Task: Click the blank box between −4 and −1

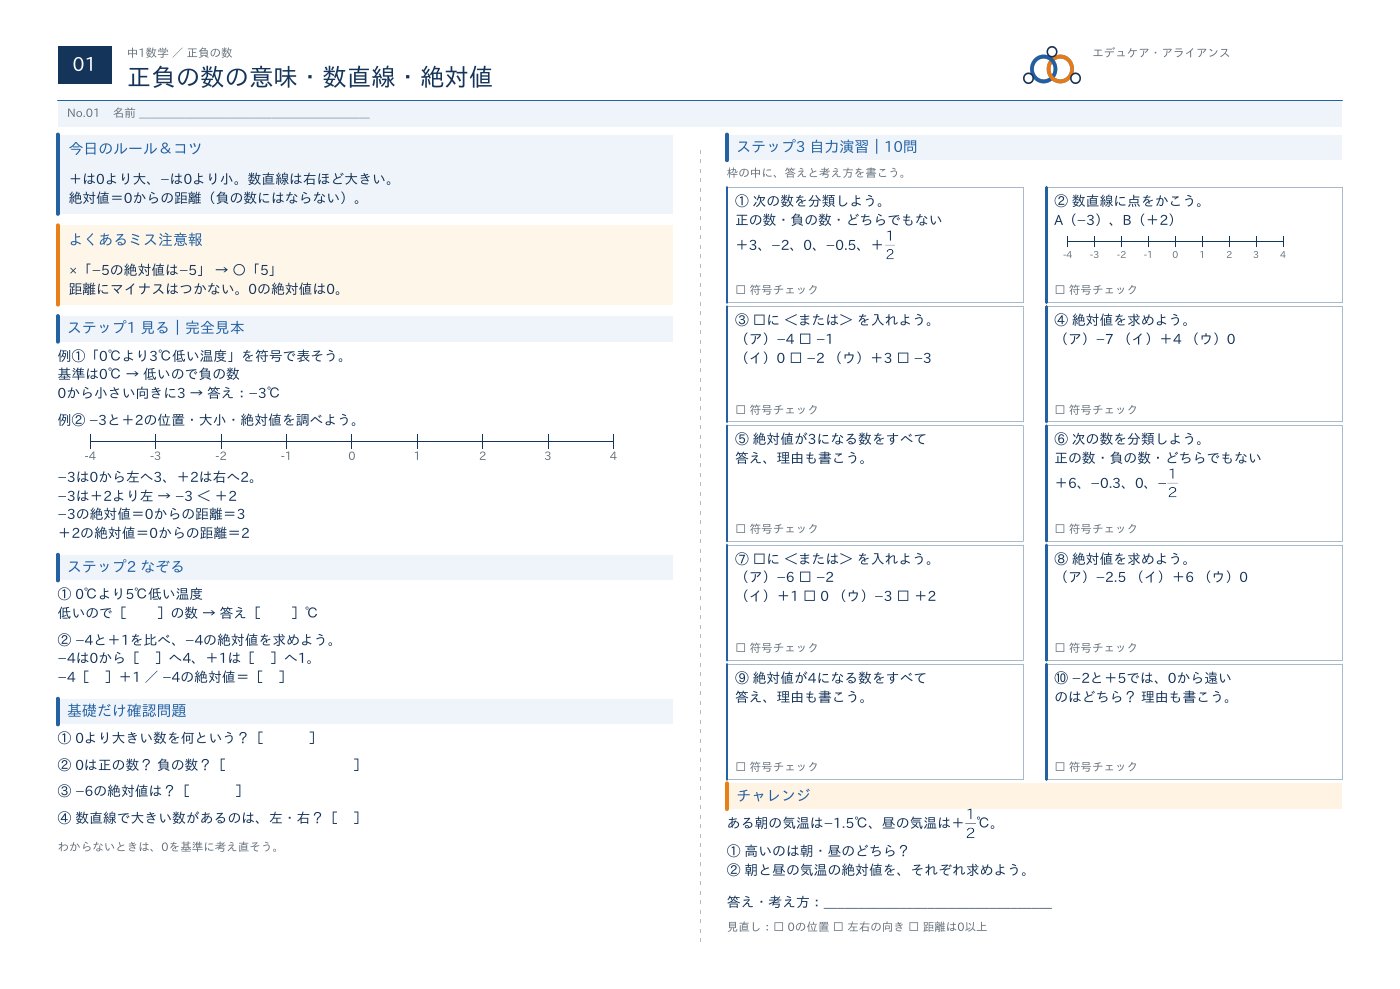Action: pos(805,339)
